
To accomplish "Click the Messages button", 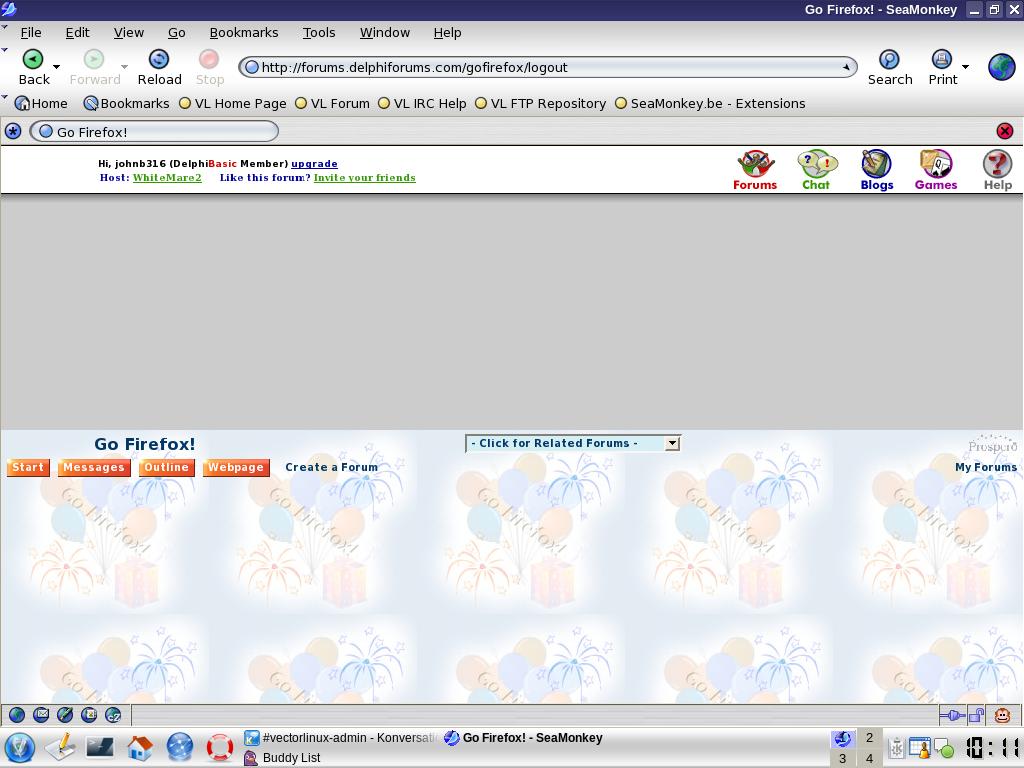I will coord(94,467).
